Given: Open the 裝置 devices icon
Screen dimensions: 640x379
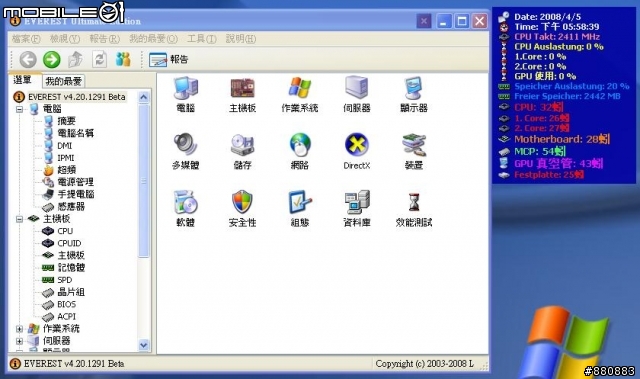Looking at the screenshot, I should tap(414, 151).
